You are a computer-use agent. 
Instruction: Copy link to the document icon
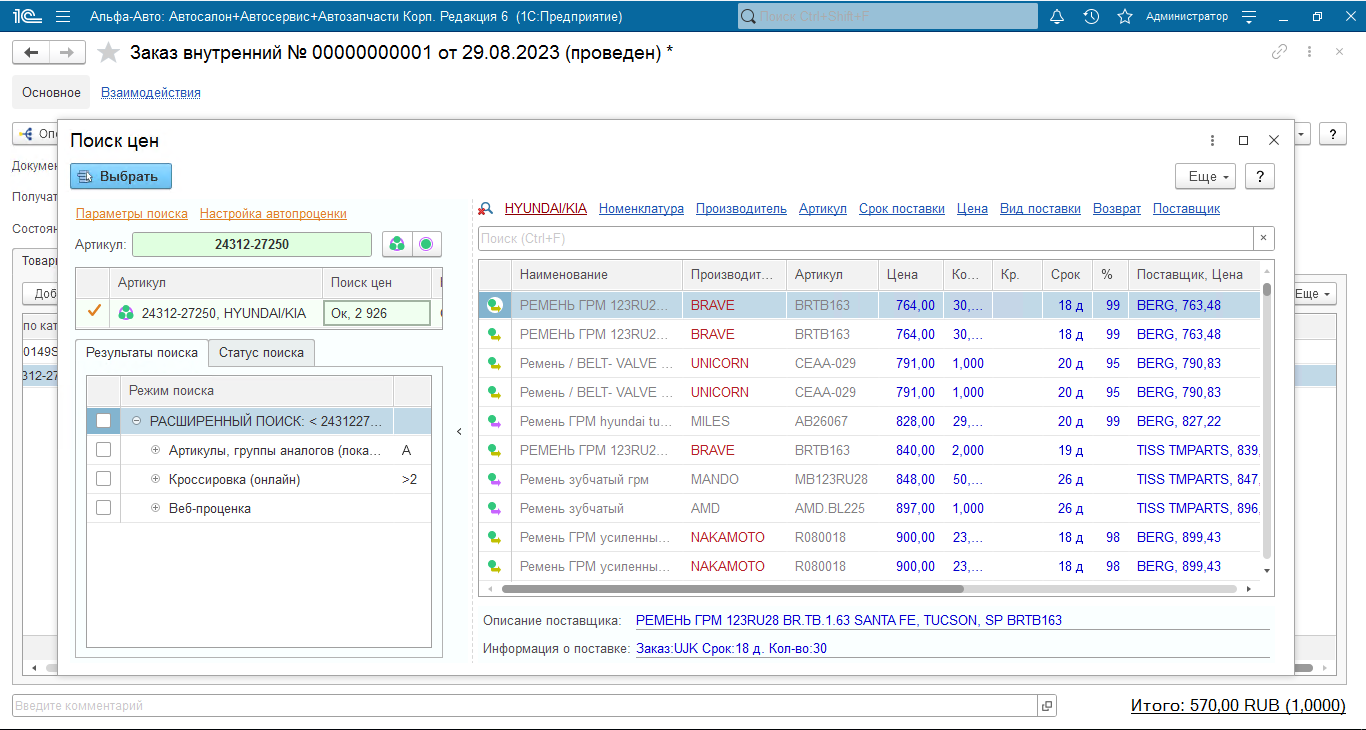click(1279, 53)
